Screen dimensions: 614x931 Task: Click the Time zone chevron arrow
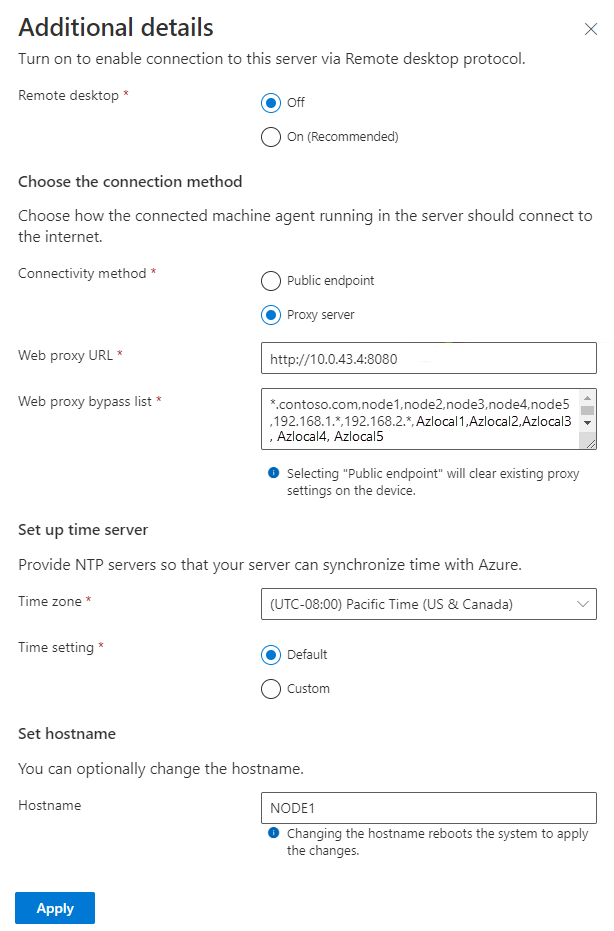(x=583, y=604)
